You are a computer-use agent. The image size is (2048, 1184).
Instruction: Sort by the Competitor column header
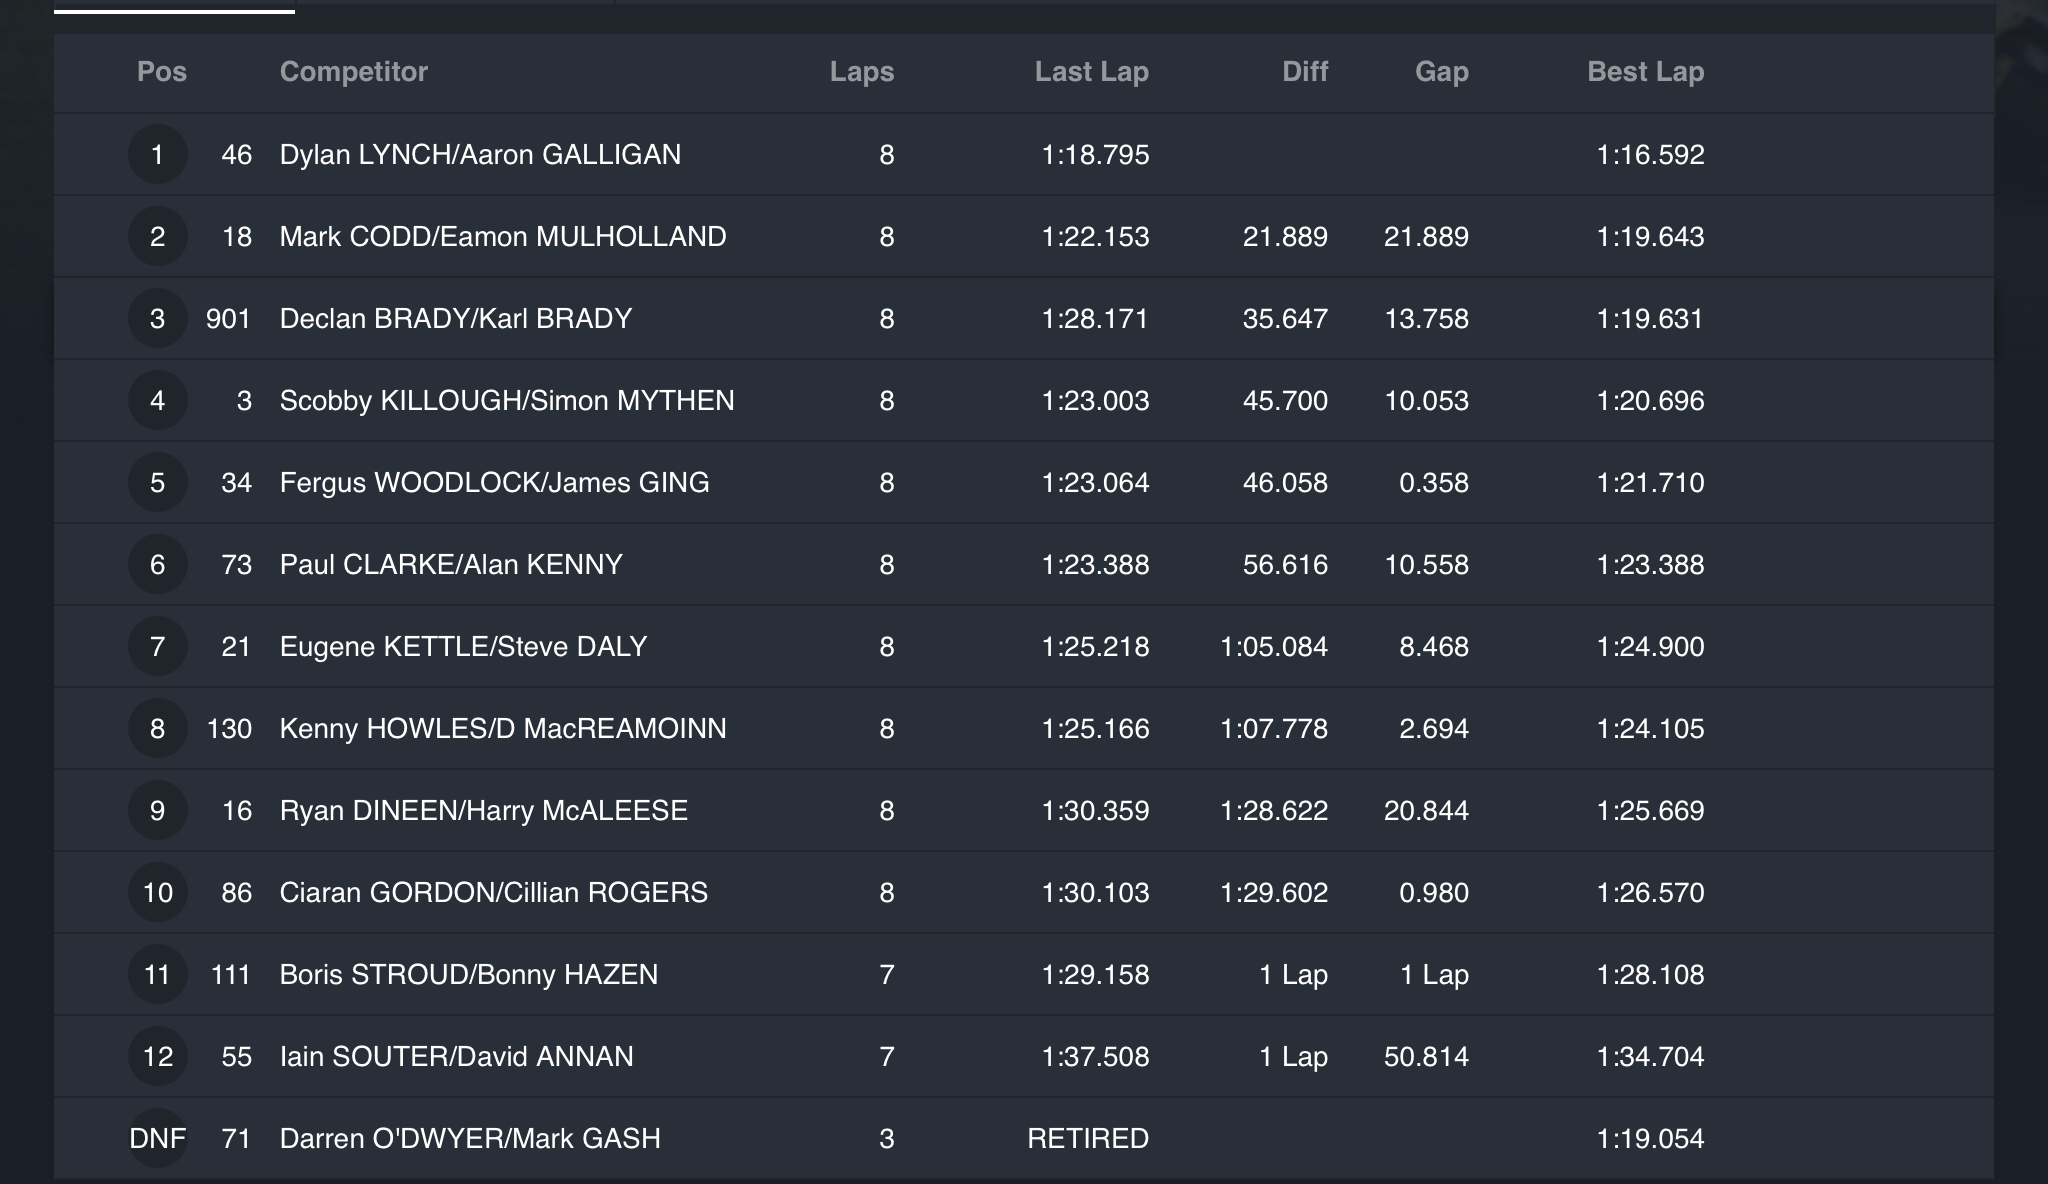(353, 72)
